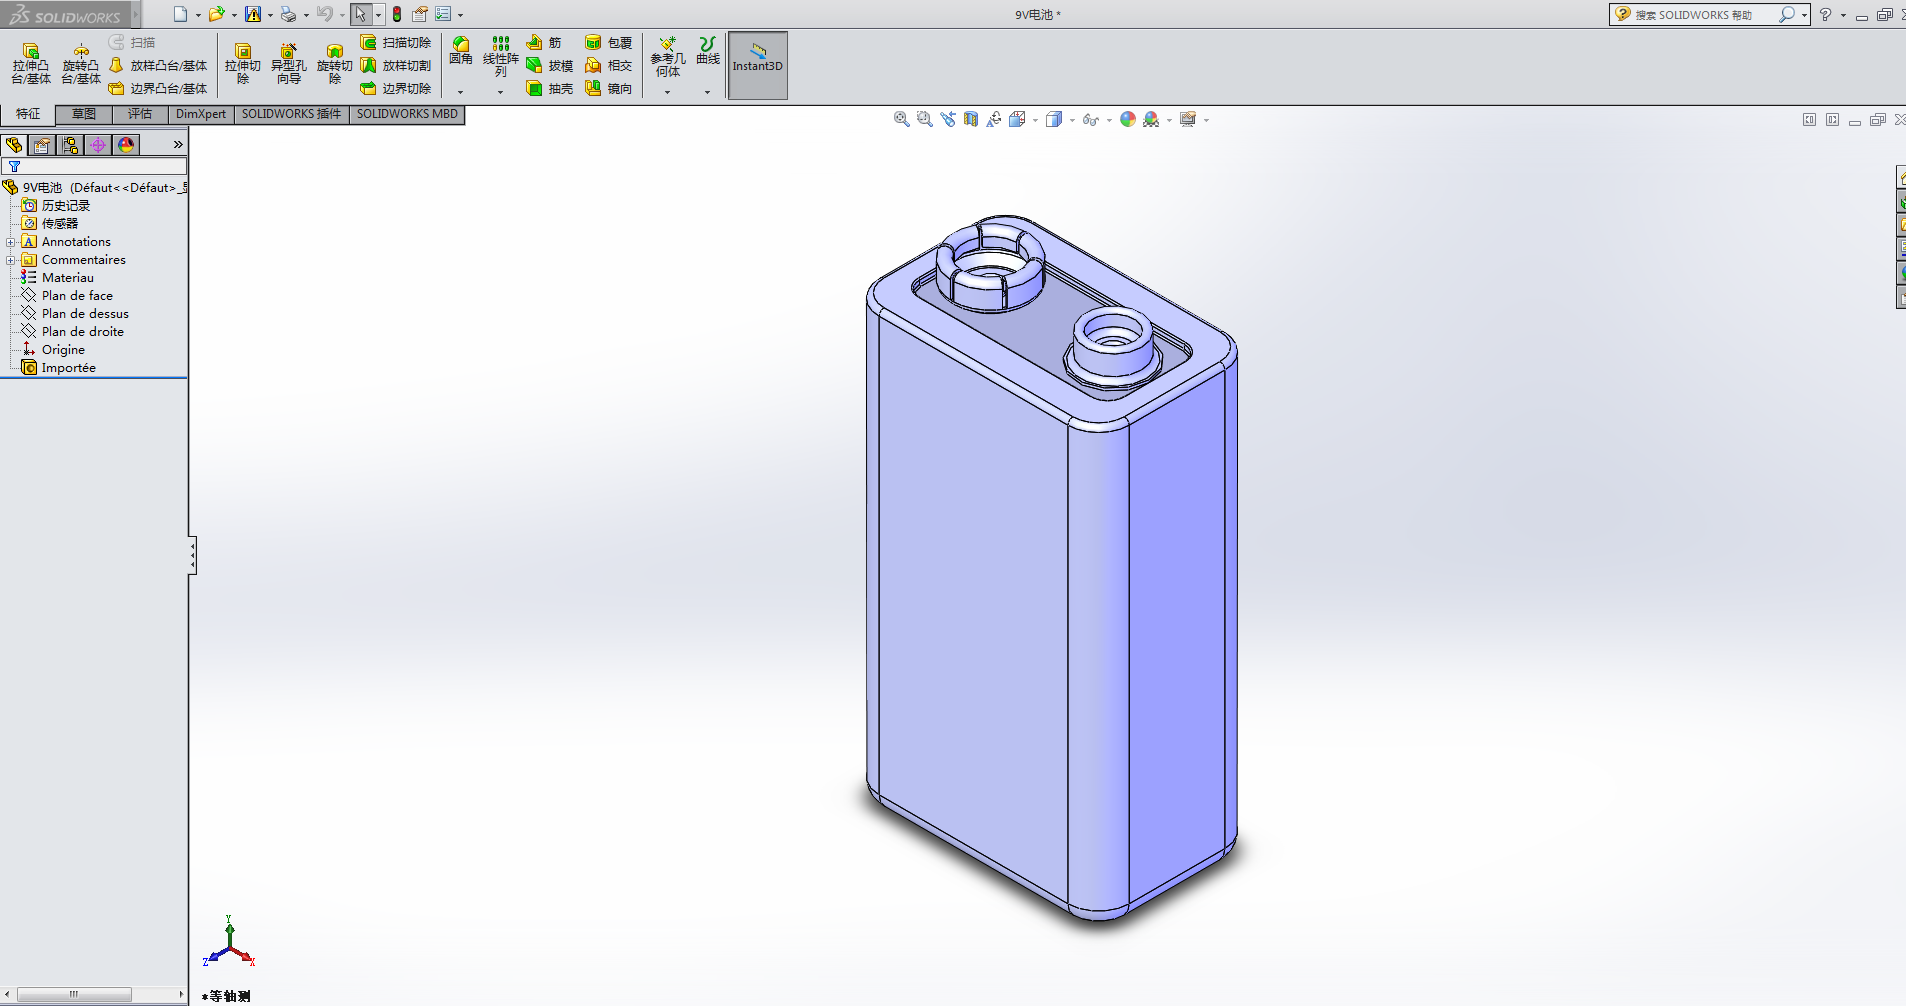Select the 抽壳 shell tool

pyautogui.click(x=550, y=89)
